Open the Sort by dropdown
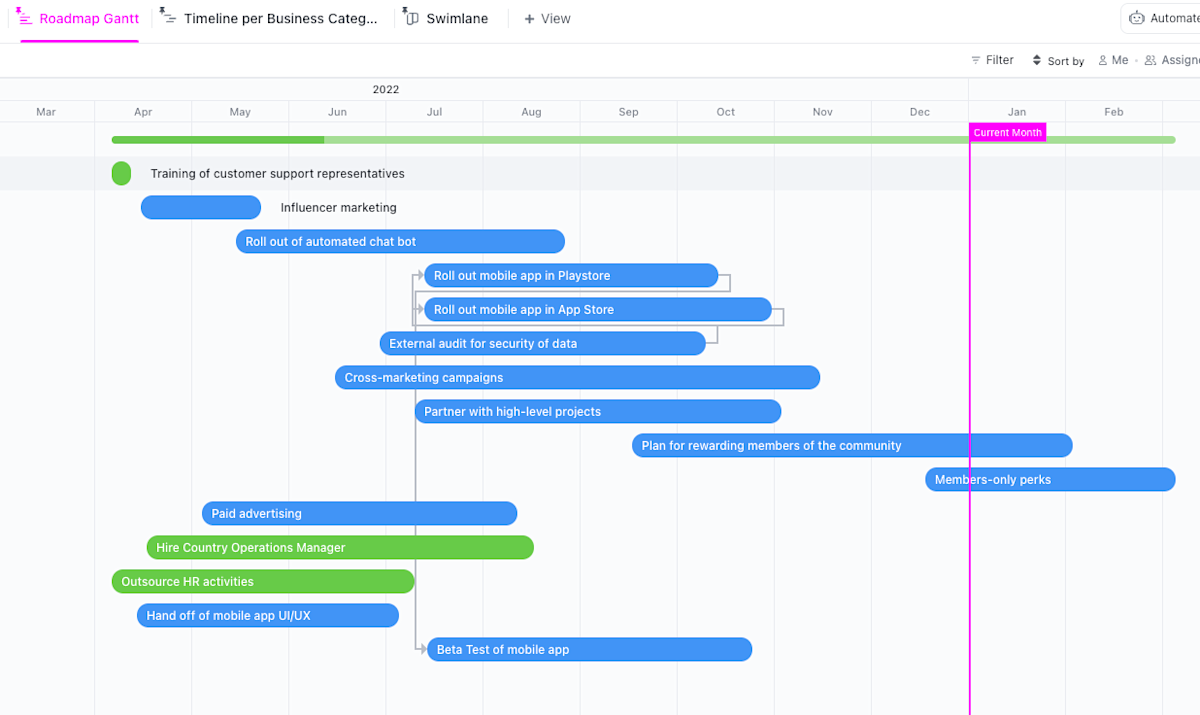This screenshot has height=715, width=1200. pyautogui.click(x=1057, y=60)
